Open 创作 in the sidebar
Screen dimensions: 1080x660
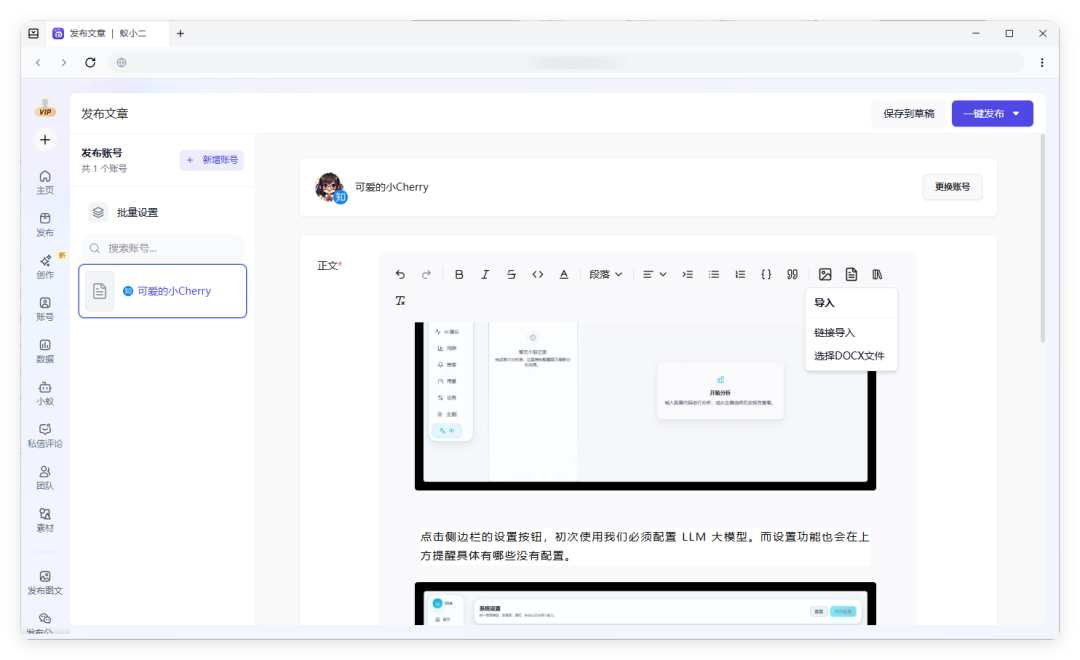click(45, 267)
